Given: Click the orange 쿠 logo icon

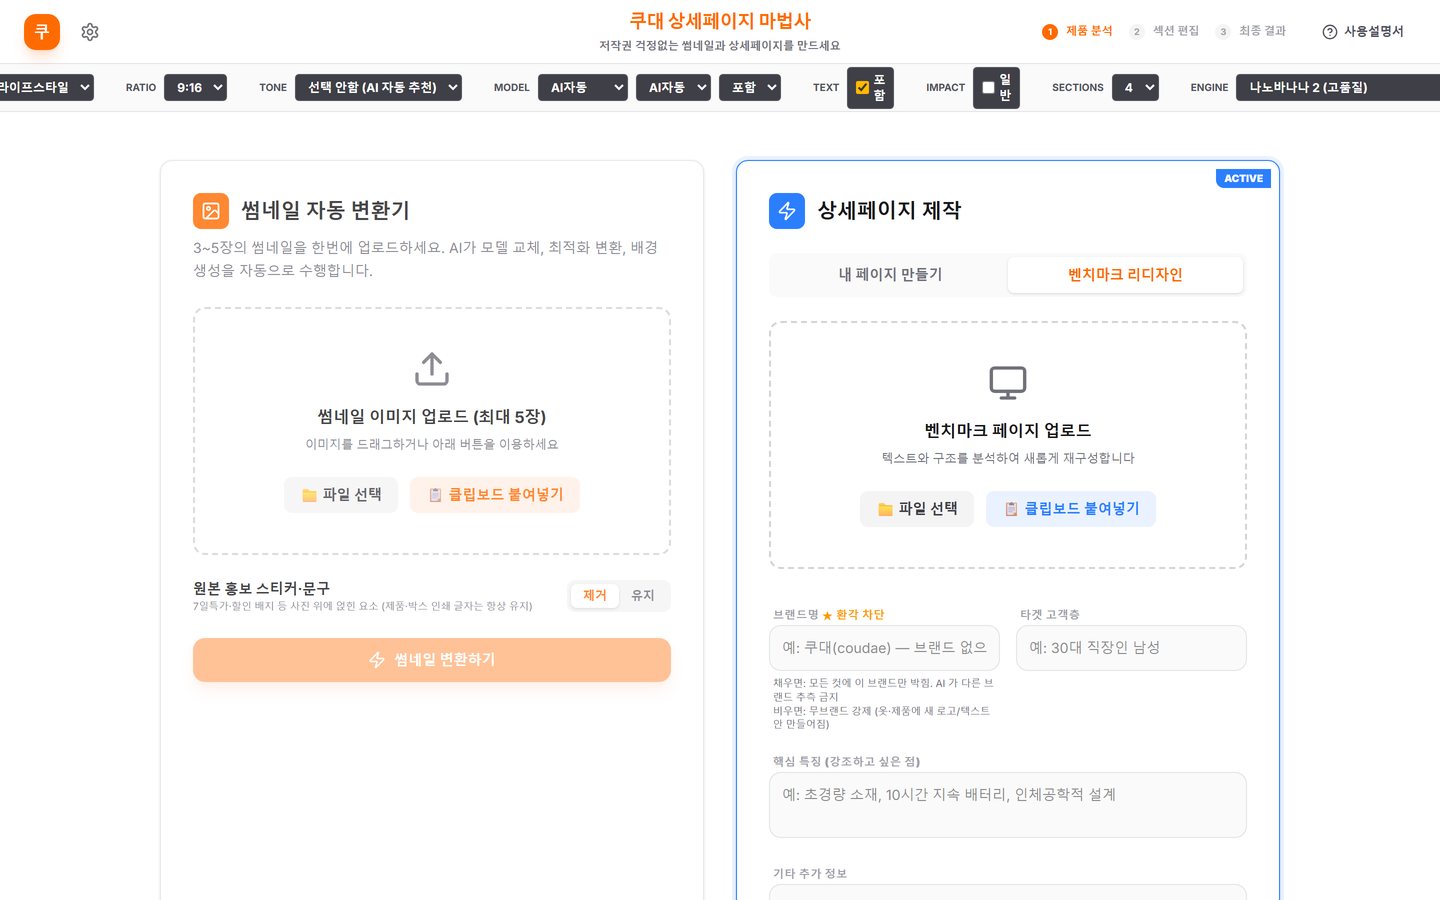Looking at the screenshot, I should 42,32.
